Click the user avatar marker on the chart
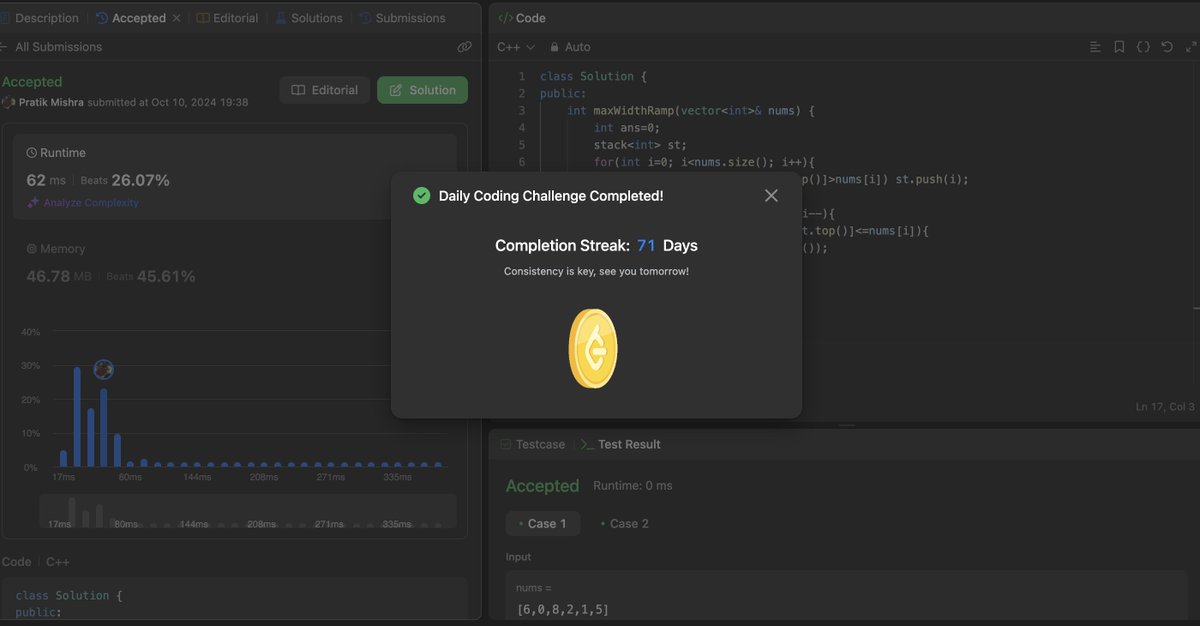This screenshot has width=1200, height=626. click(103, 370)
